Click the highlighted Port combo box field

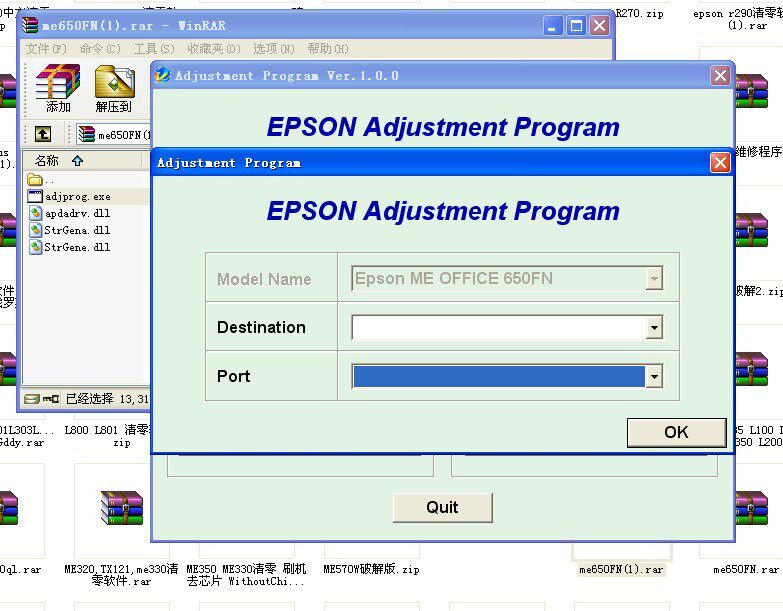tap(507, 376)
